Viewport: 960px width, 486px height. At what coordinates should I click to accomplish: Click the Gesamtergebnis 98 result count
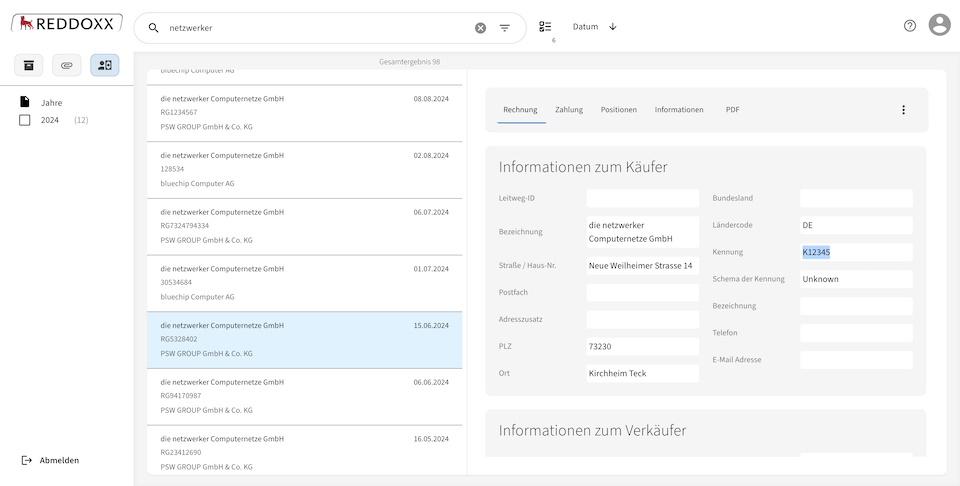409,62
